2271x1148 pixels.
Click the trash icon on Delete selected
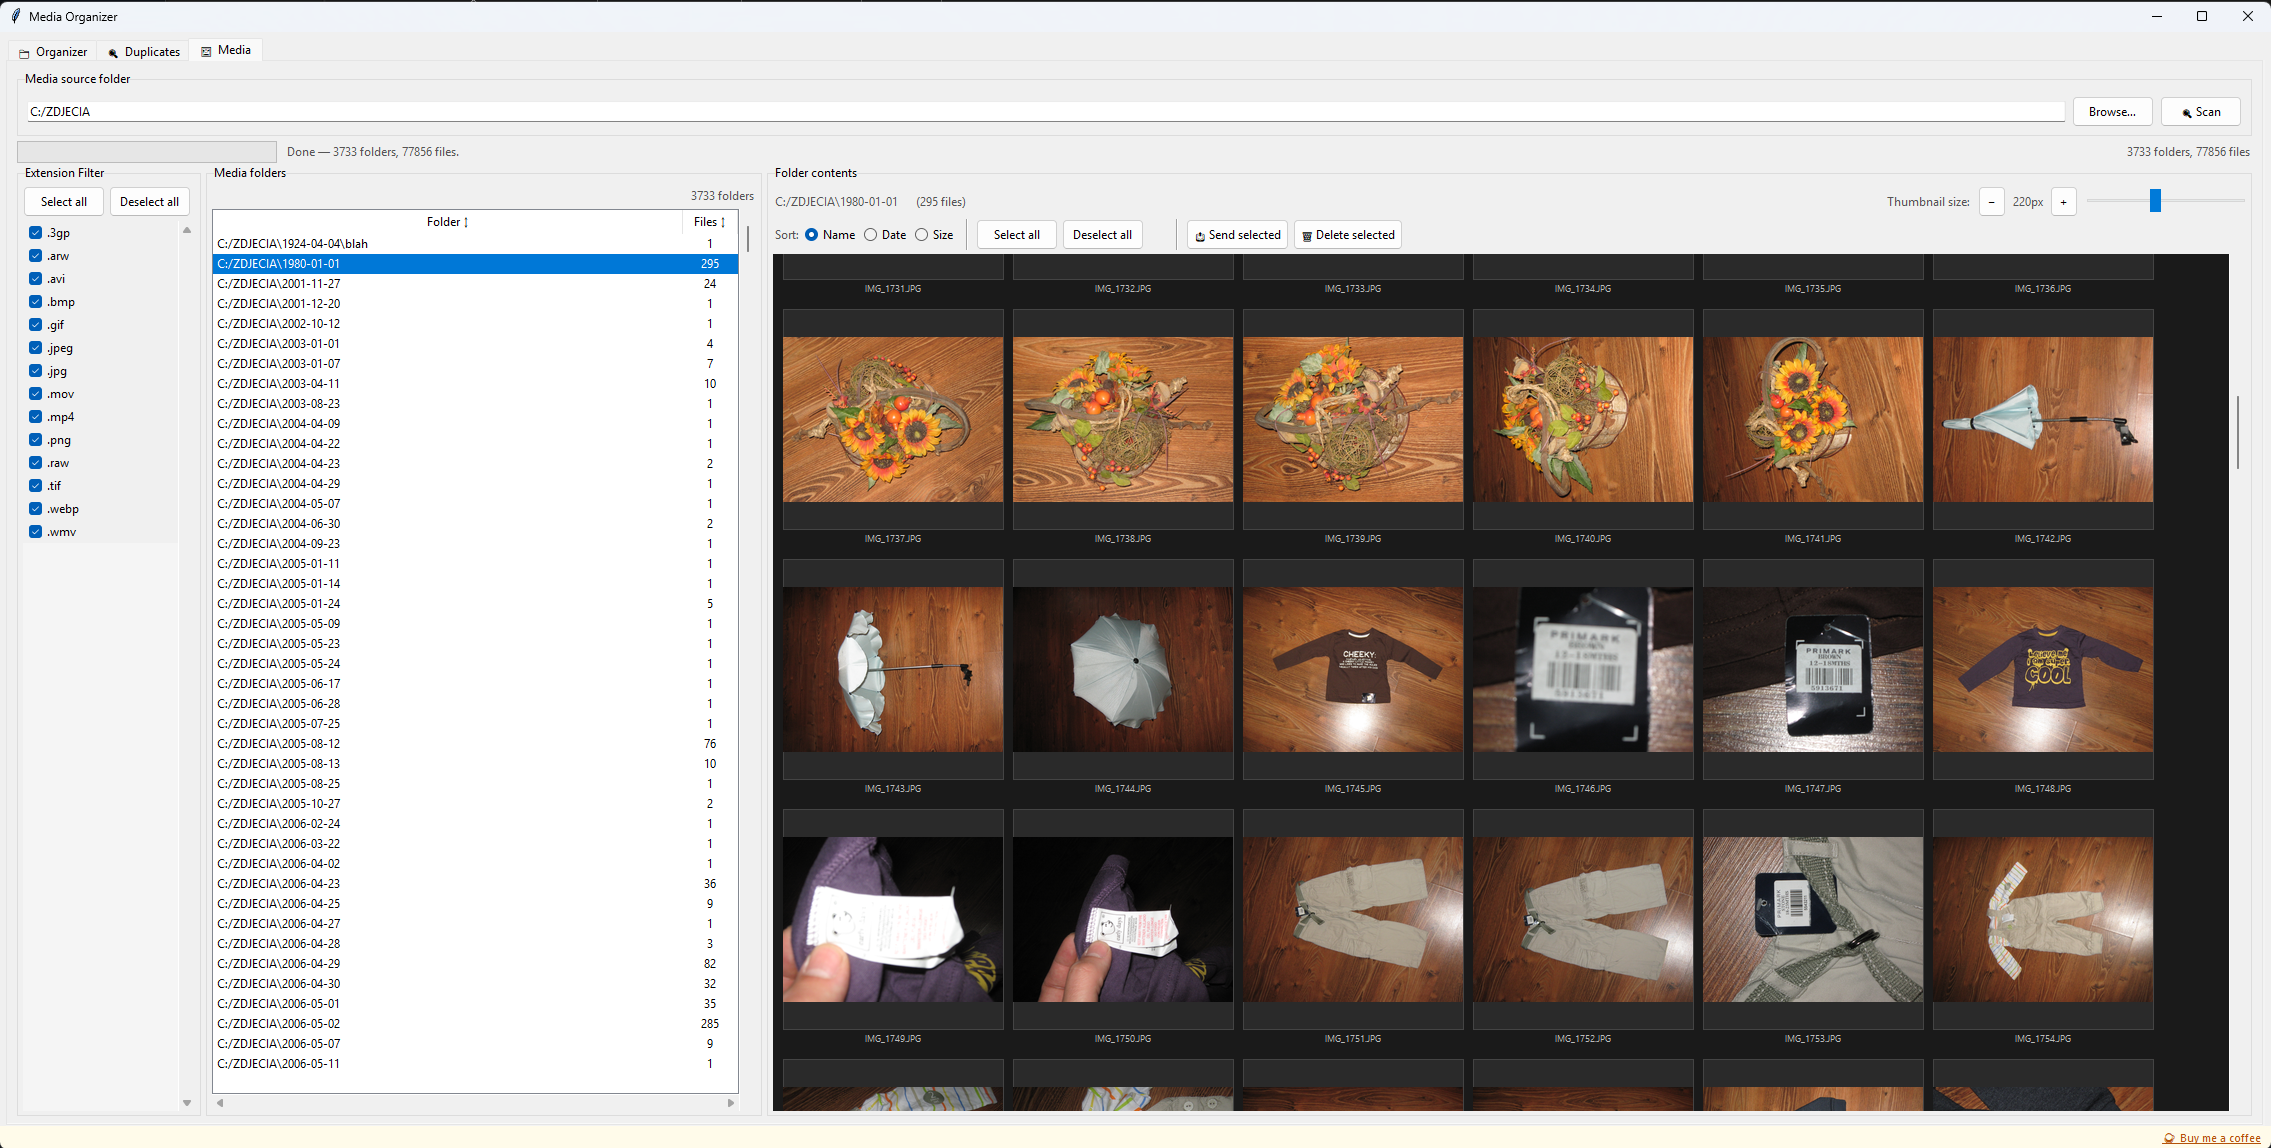[x=1306, y=235]
